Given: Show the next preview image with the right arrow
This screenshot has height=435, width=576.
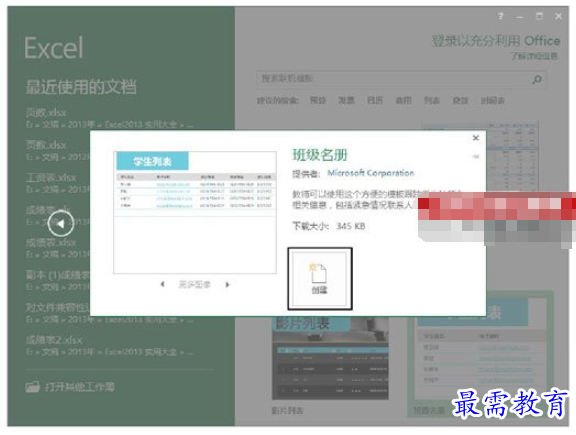Looking at the screenshot, I should 227,284.
